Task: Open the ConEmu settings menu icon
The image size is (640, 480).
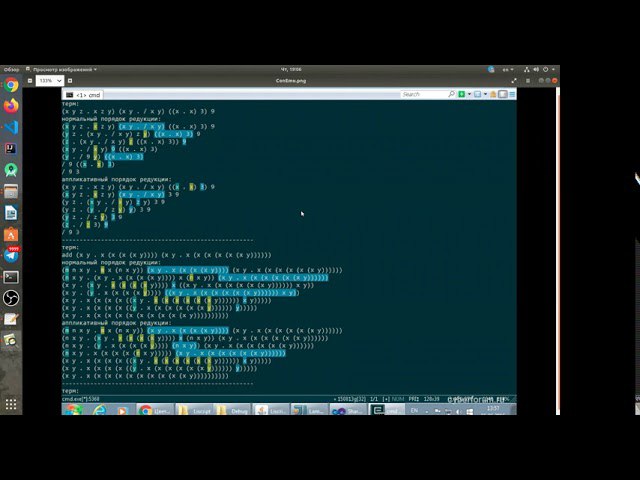Action: [512, 94]
